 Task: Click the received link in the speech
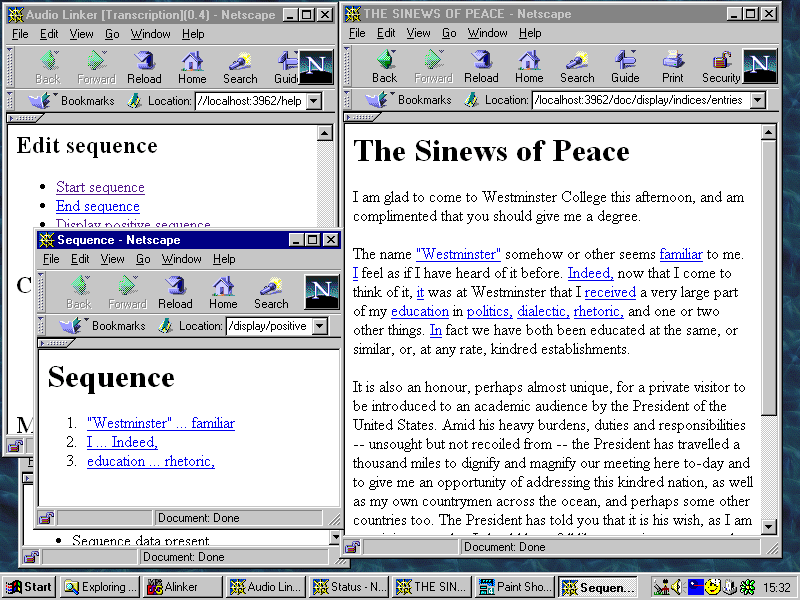610,292
